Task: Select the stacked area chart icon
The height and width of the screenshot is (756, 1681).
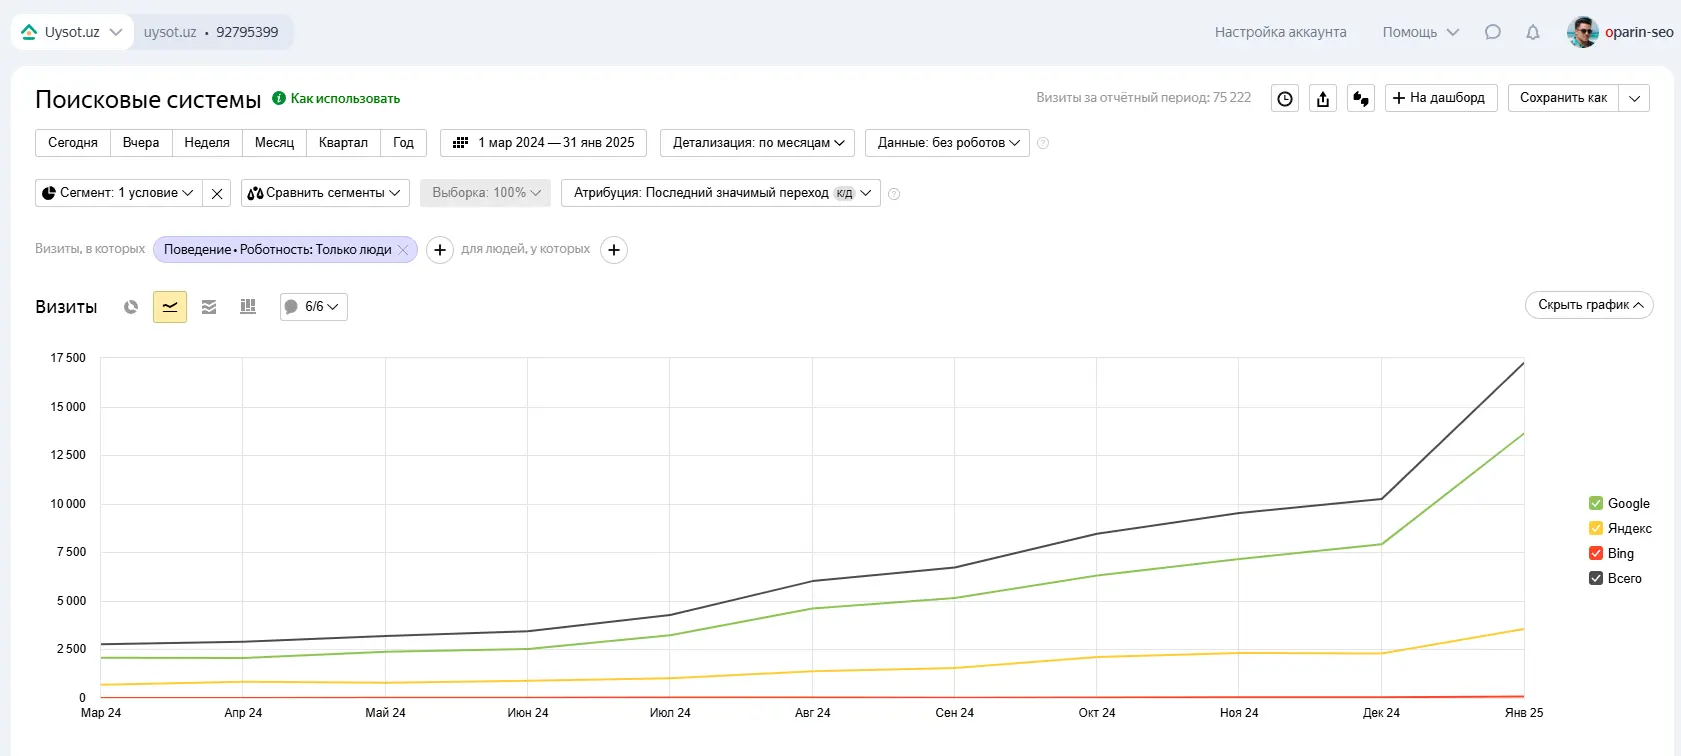Action: click(x=209, y=307)
